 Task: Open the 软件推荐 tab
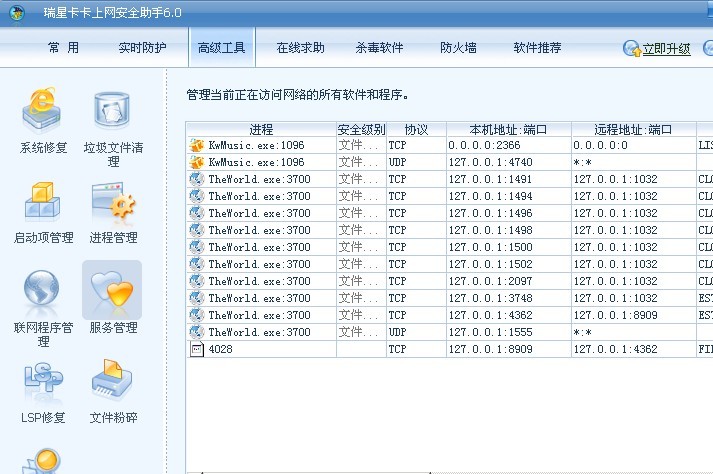[537, 47]
